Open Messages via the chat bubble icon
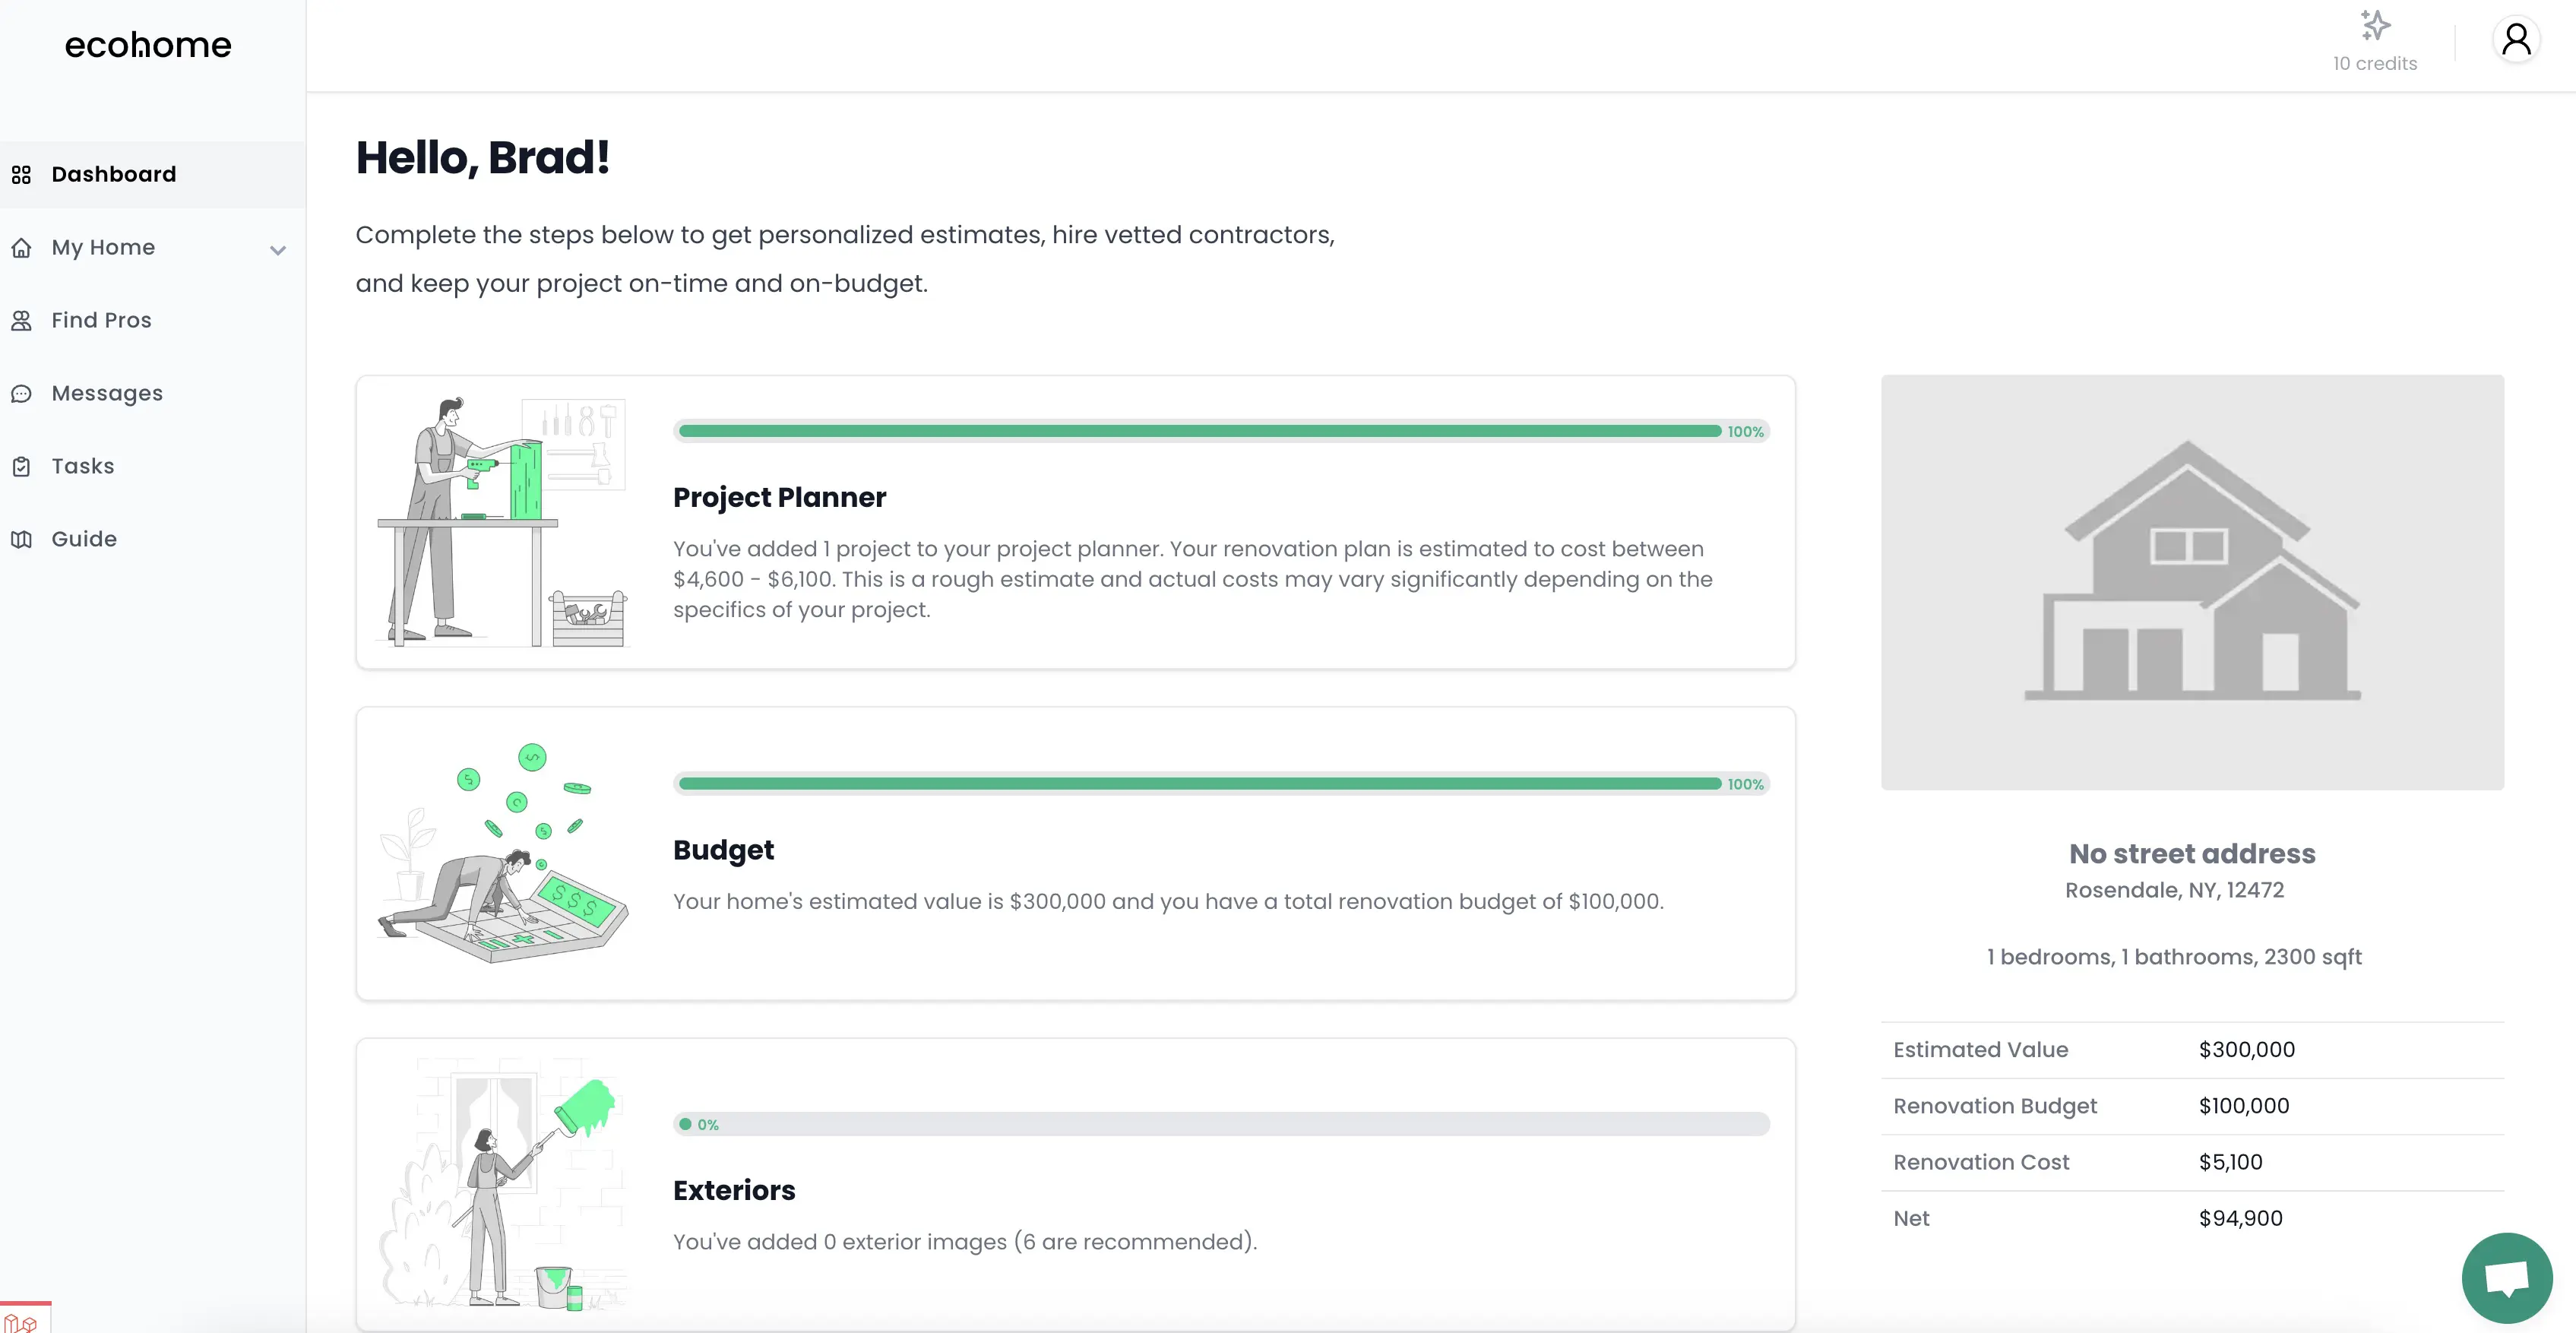 click(23, 393)
